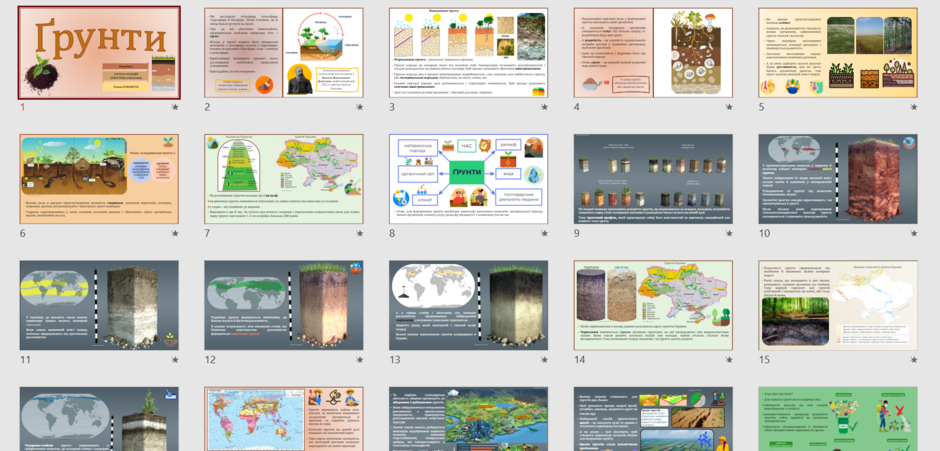Click the star icon under slide 1
Screen dimensions: 940x451
[175, 107]
